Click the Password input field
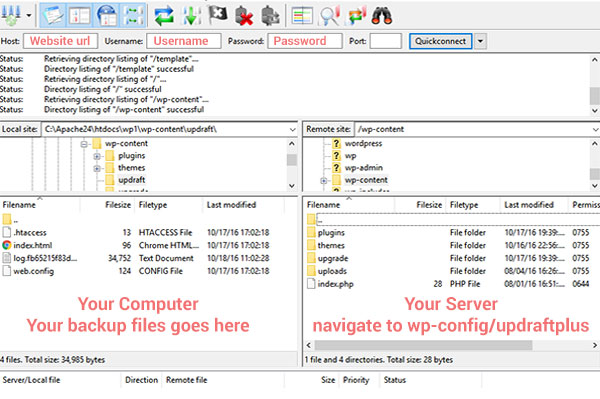The image size is (600, 399). [x=305, y=41]
